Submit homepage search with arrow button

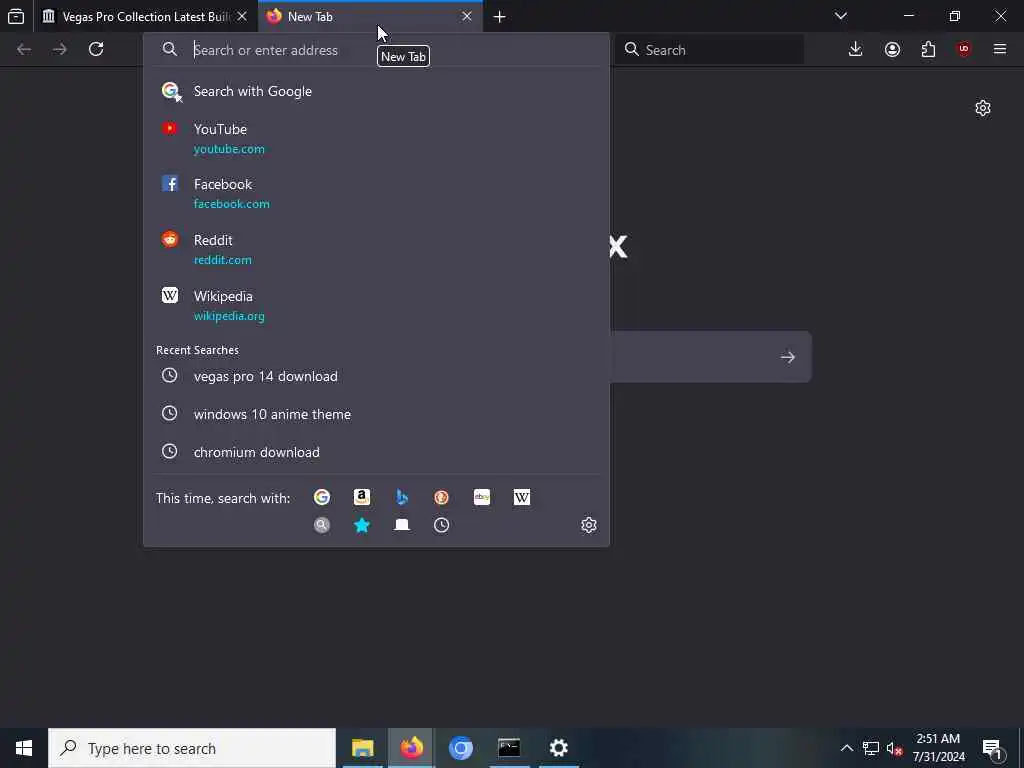(x=788, y=357)
